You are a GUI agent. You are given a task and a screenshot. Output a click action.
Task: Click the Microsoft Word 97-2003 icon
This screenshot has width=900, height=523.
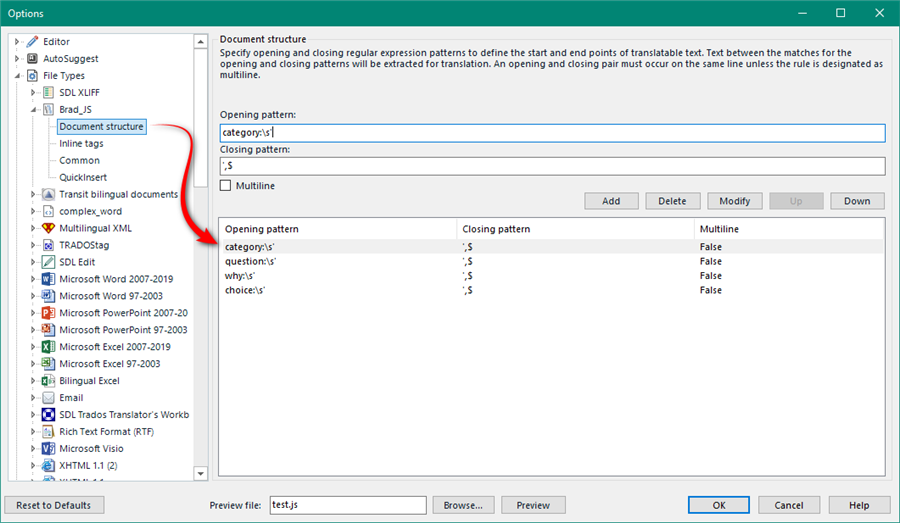click(x=49, y=296)
